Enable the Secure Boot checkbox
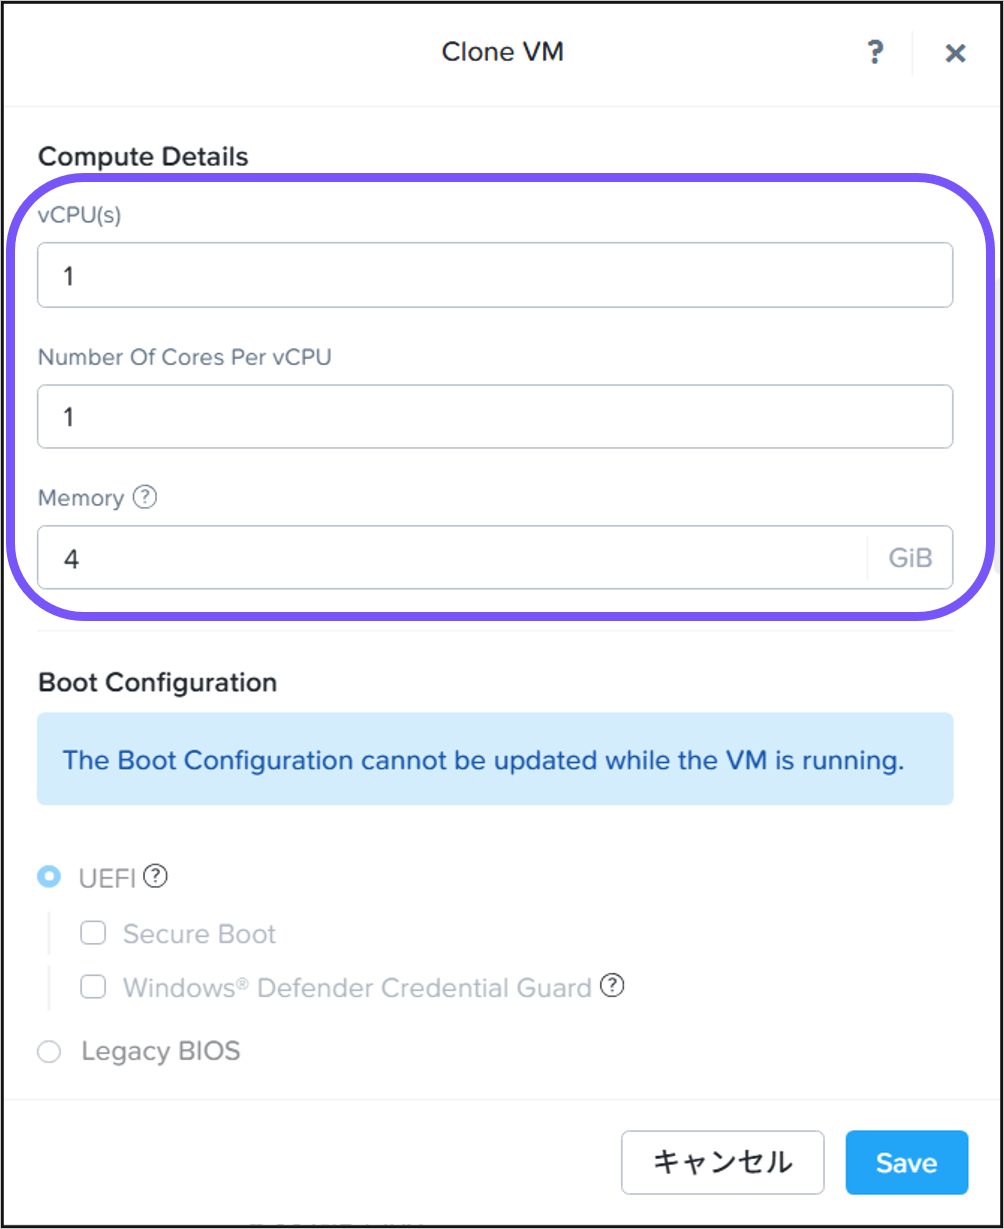1004x1229 pixels. [x=93, y=933]
